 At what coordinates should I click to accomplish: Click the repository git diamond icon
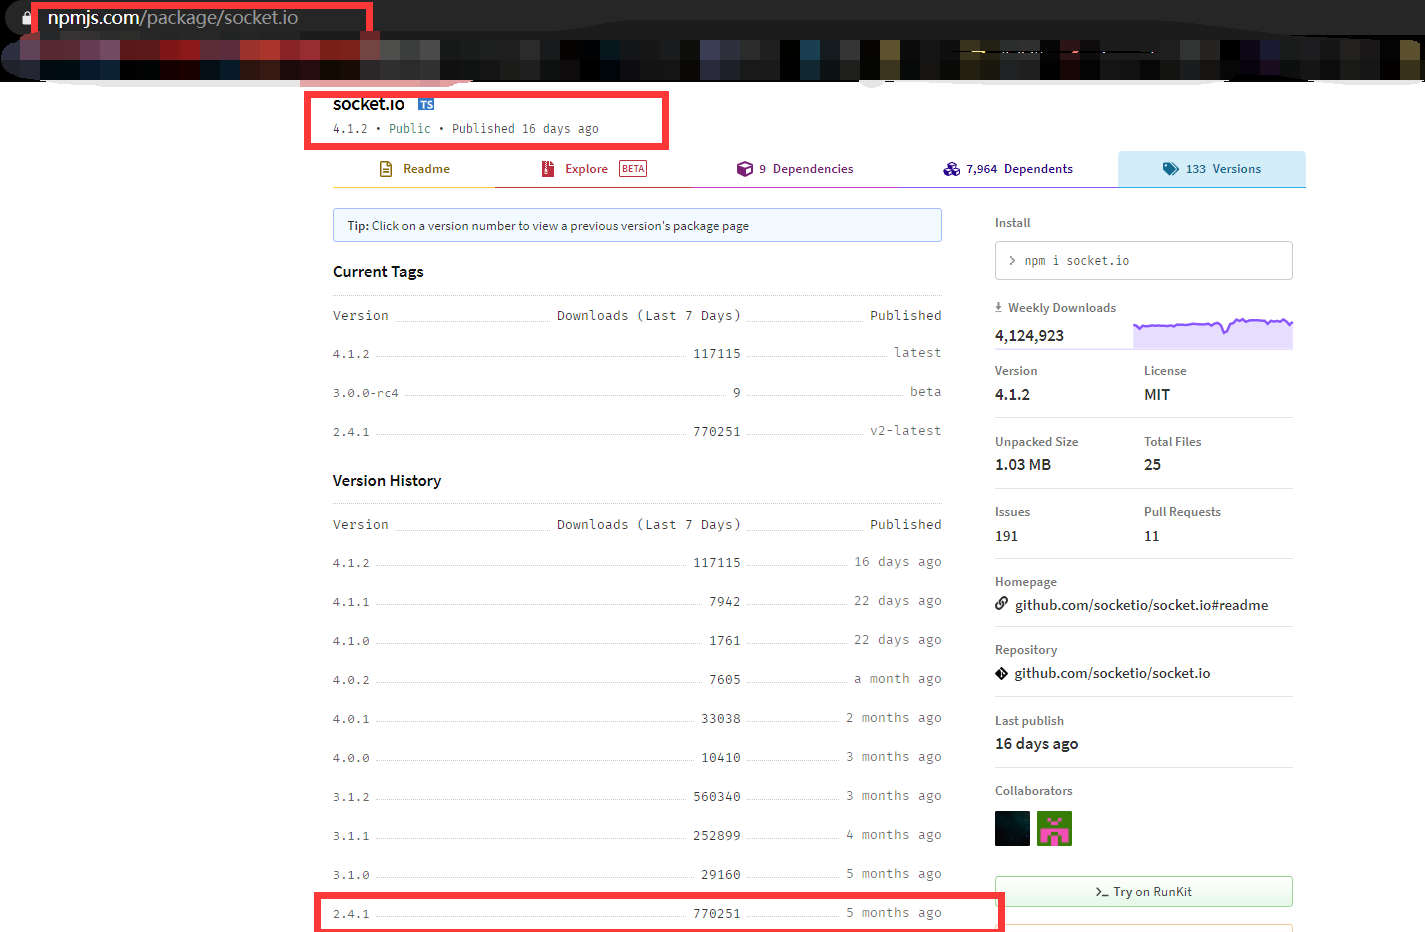click(x=1001, y=673)
